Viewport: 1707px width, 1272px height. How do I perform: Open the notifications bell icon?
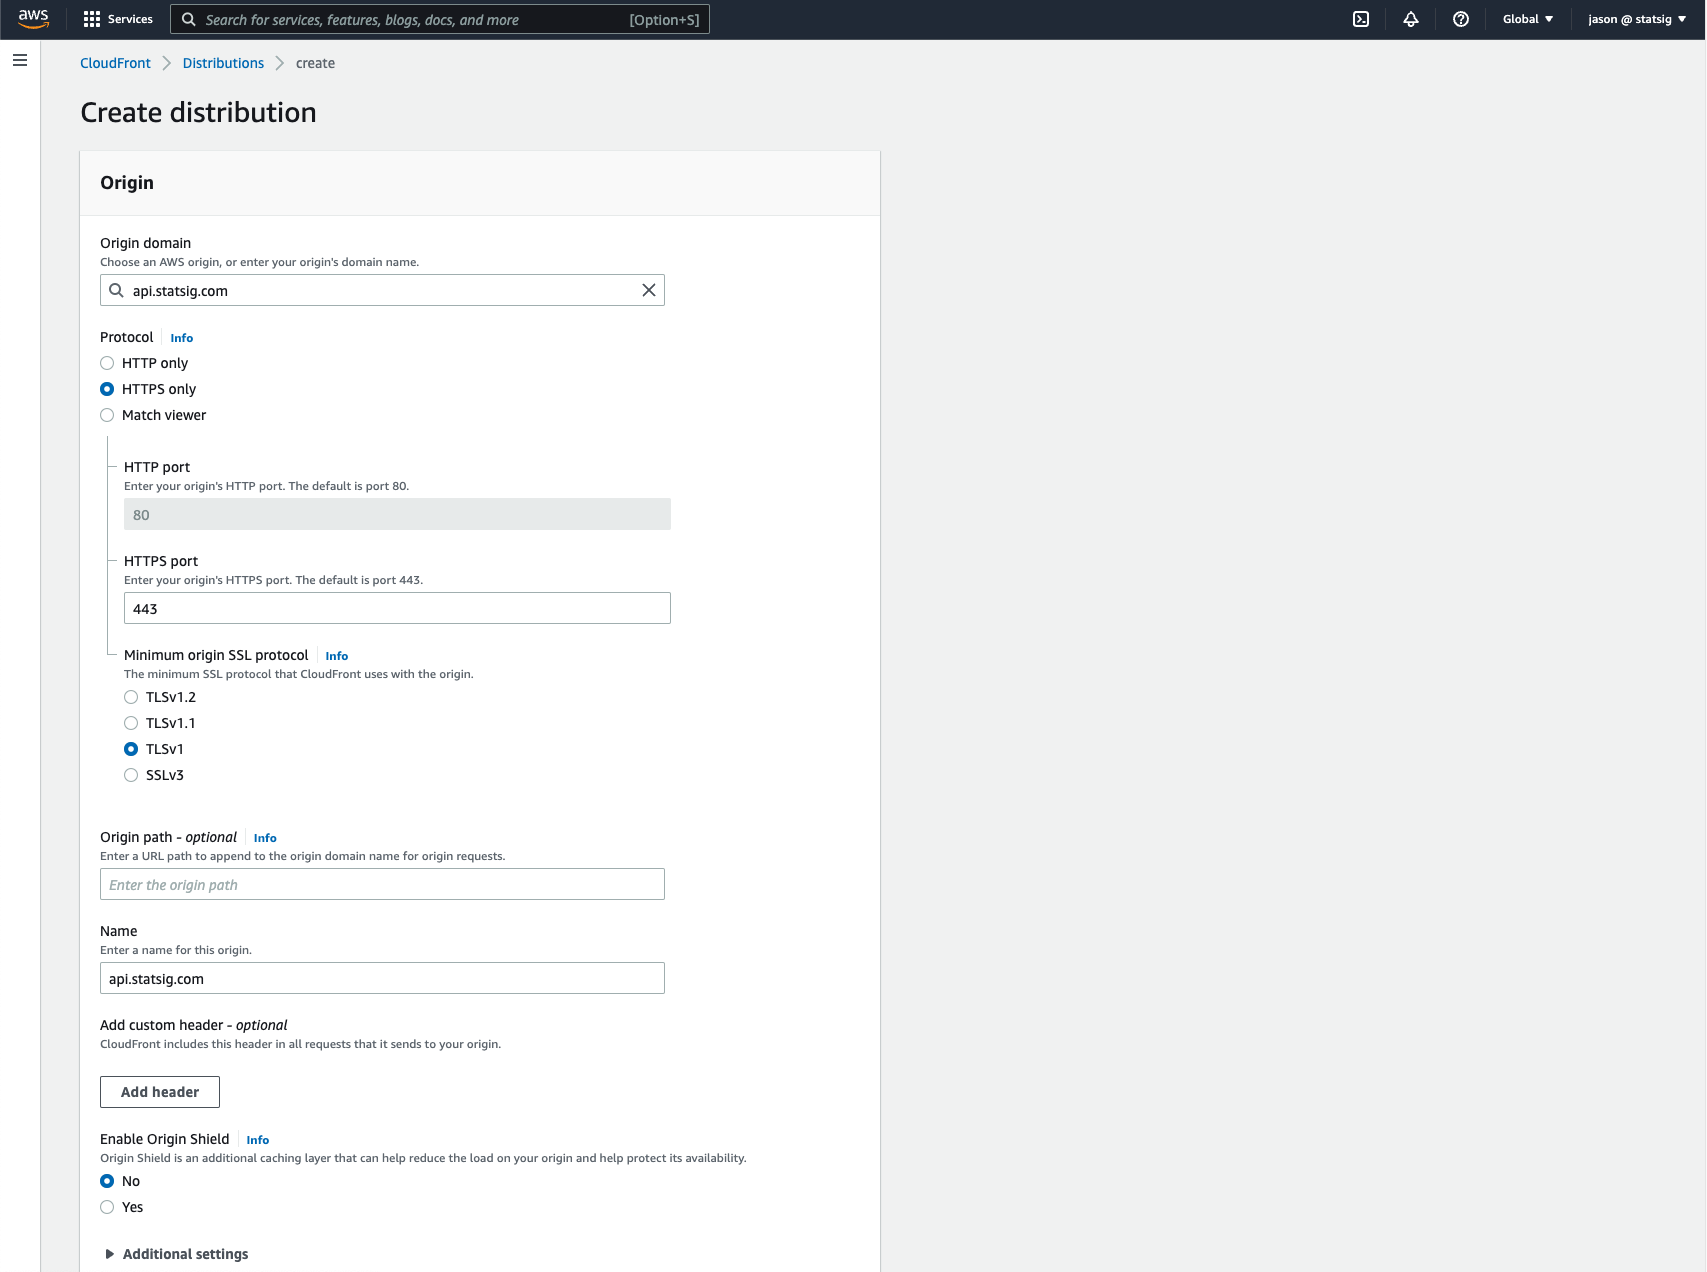[1410, 19]
